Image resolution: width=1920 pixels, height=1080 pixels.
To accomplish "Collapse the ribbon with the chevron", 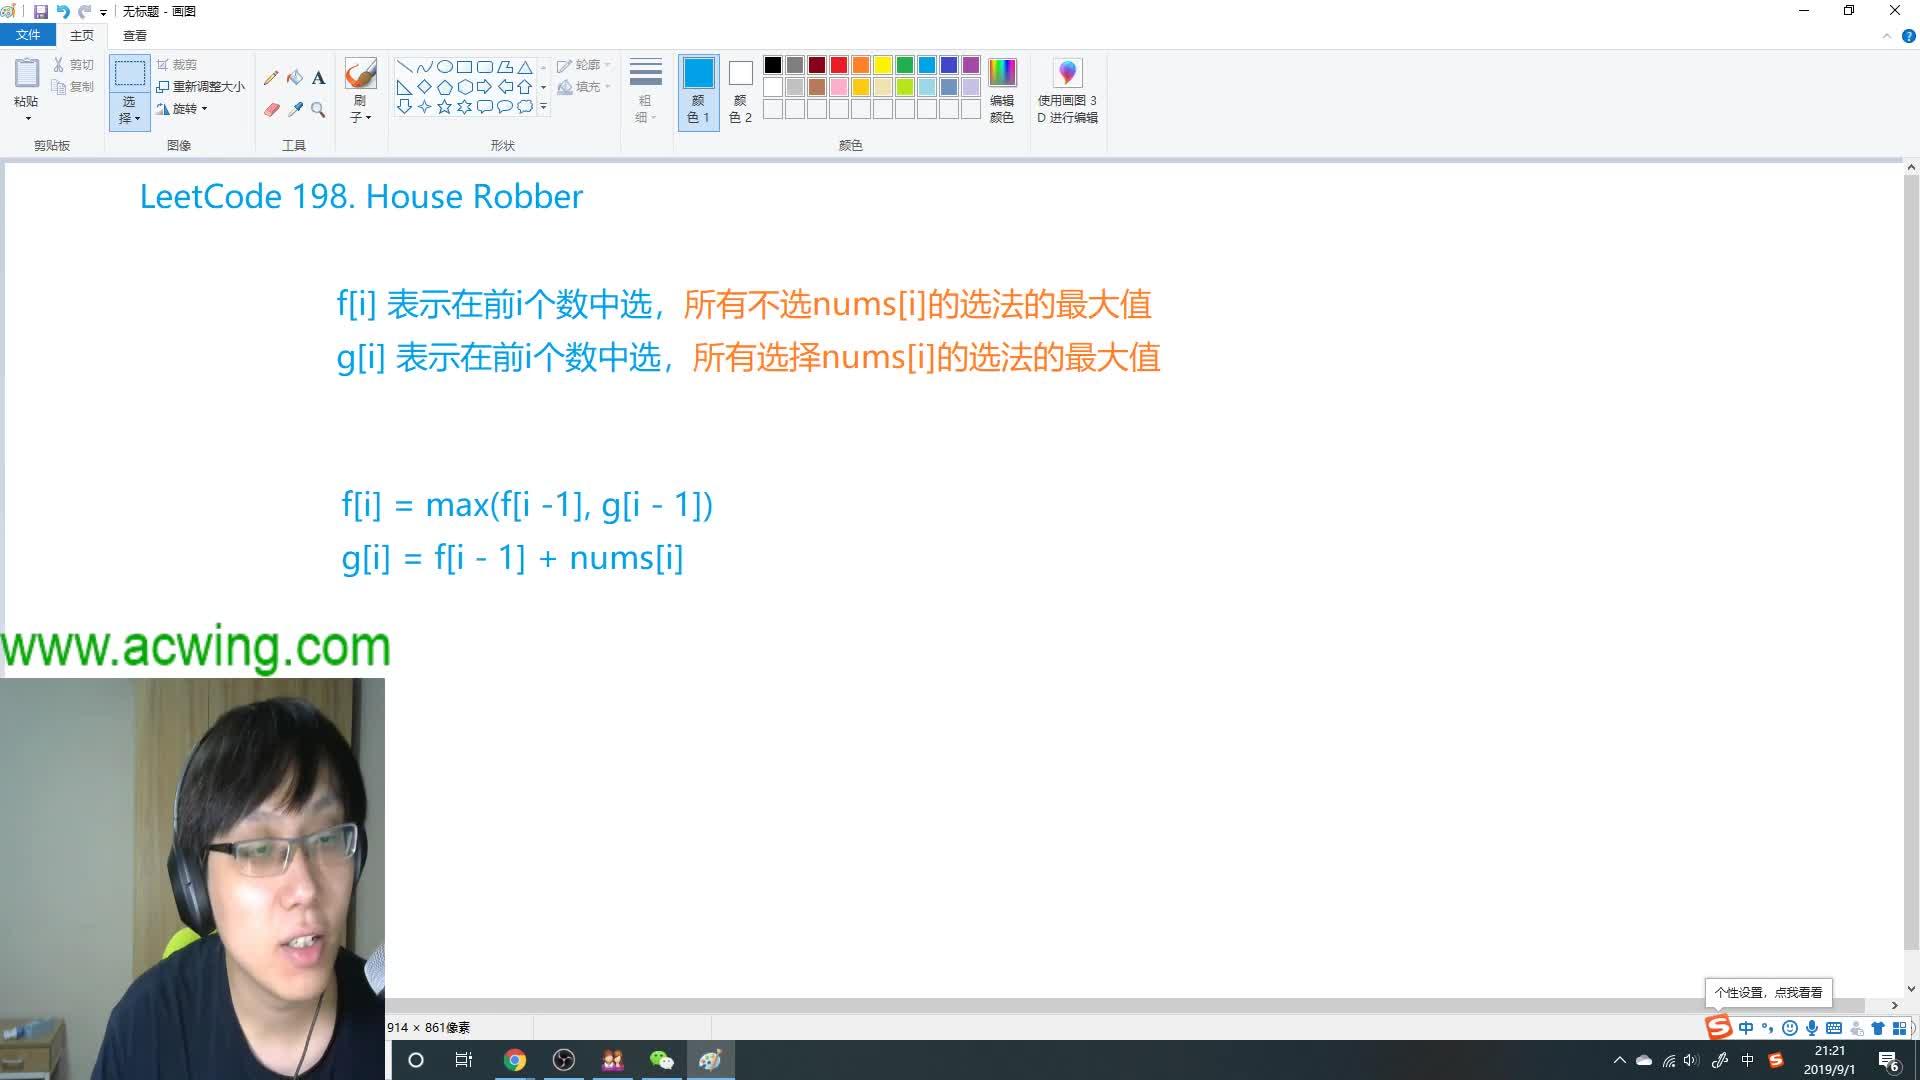I will pyautogui.click(x=1887, y=36).
